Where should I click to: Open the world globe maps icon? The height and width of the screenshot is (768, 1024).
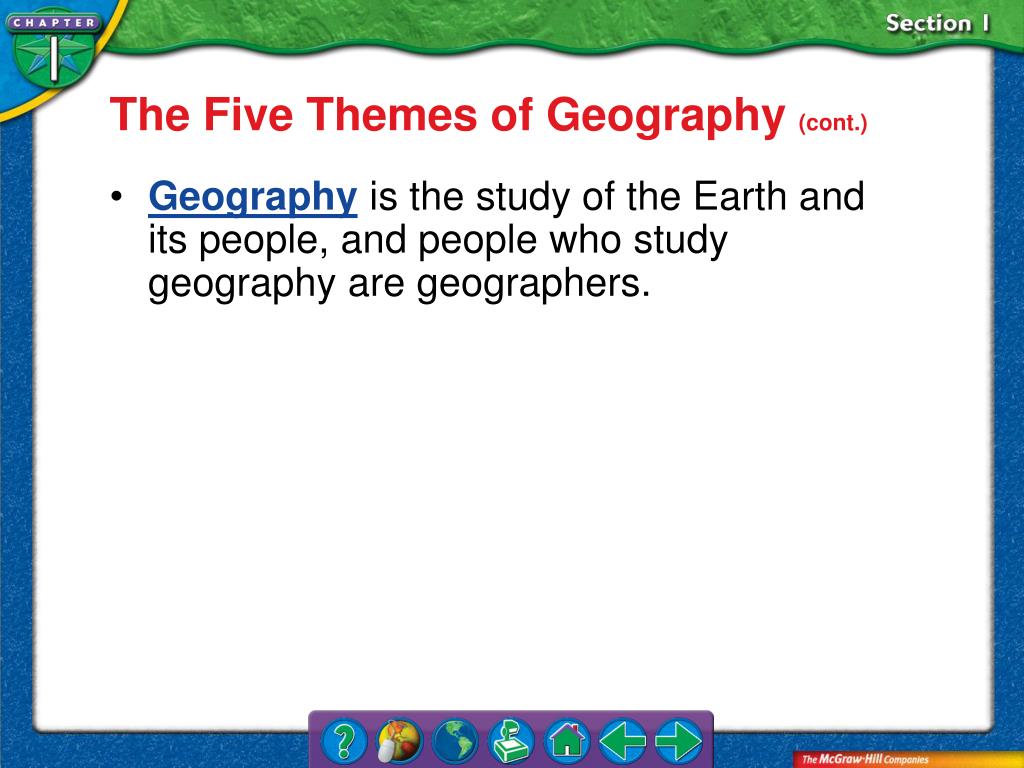pos(455,741)
